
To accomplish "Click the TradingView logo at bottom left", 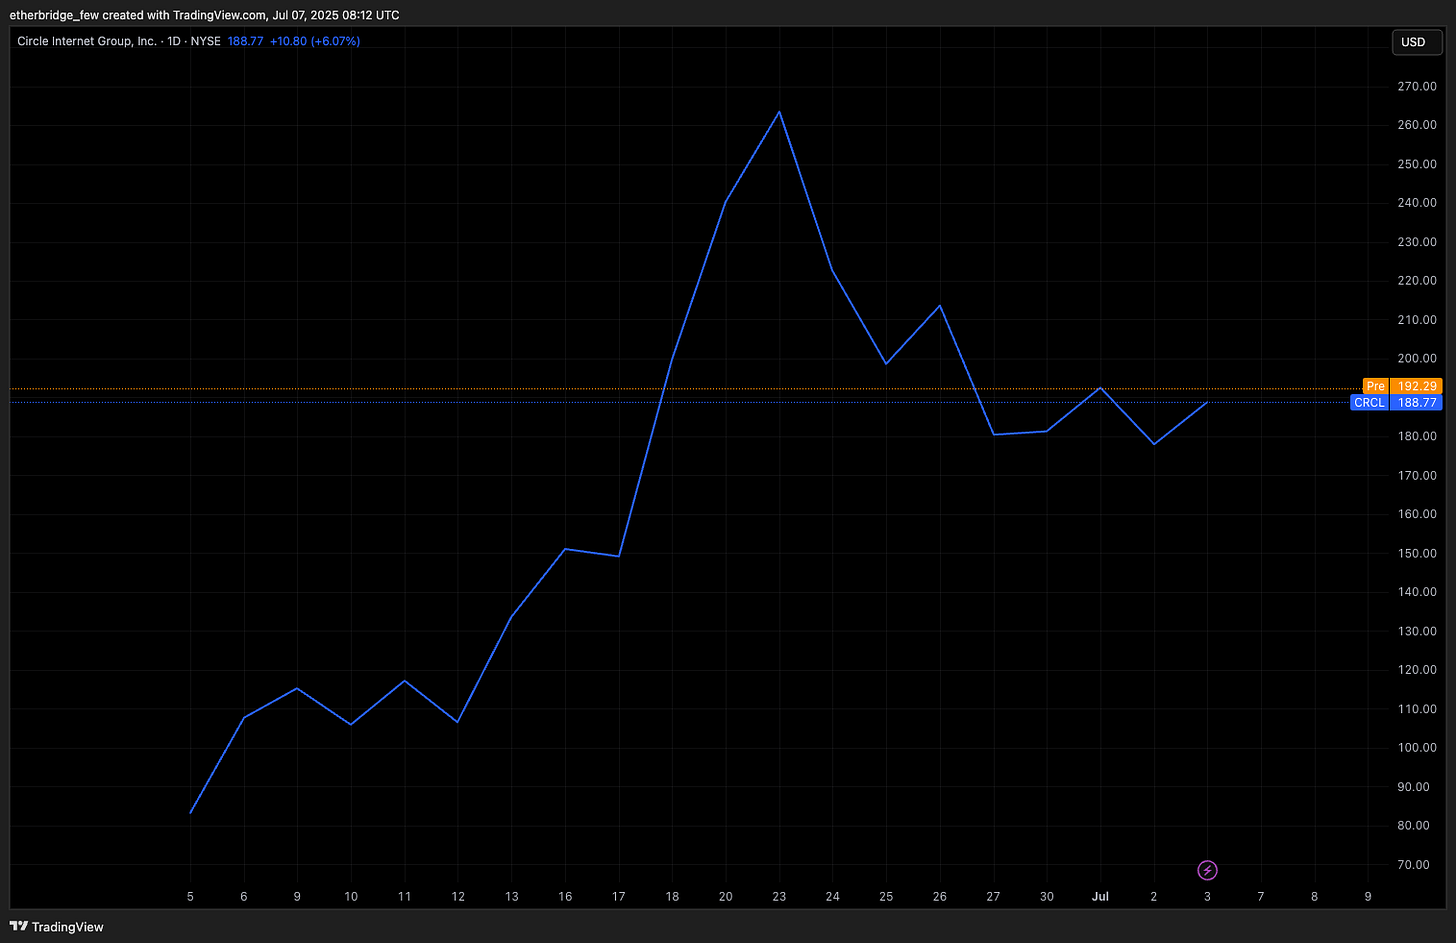I will (57, 927).
